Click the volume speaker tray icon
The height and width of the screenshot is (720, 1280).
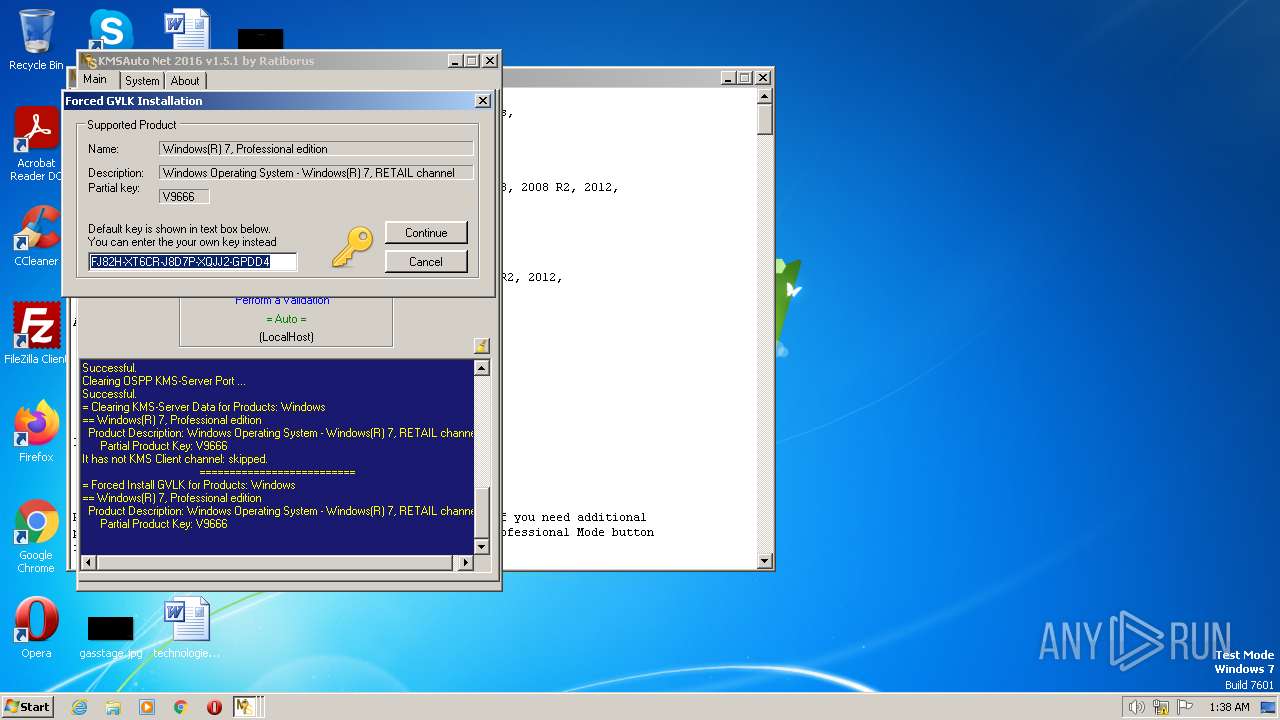pyautogui.click(x=1136, y=707)
